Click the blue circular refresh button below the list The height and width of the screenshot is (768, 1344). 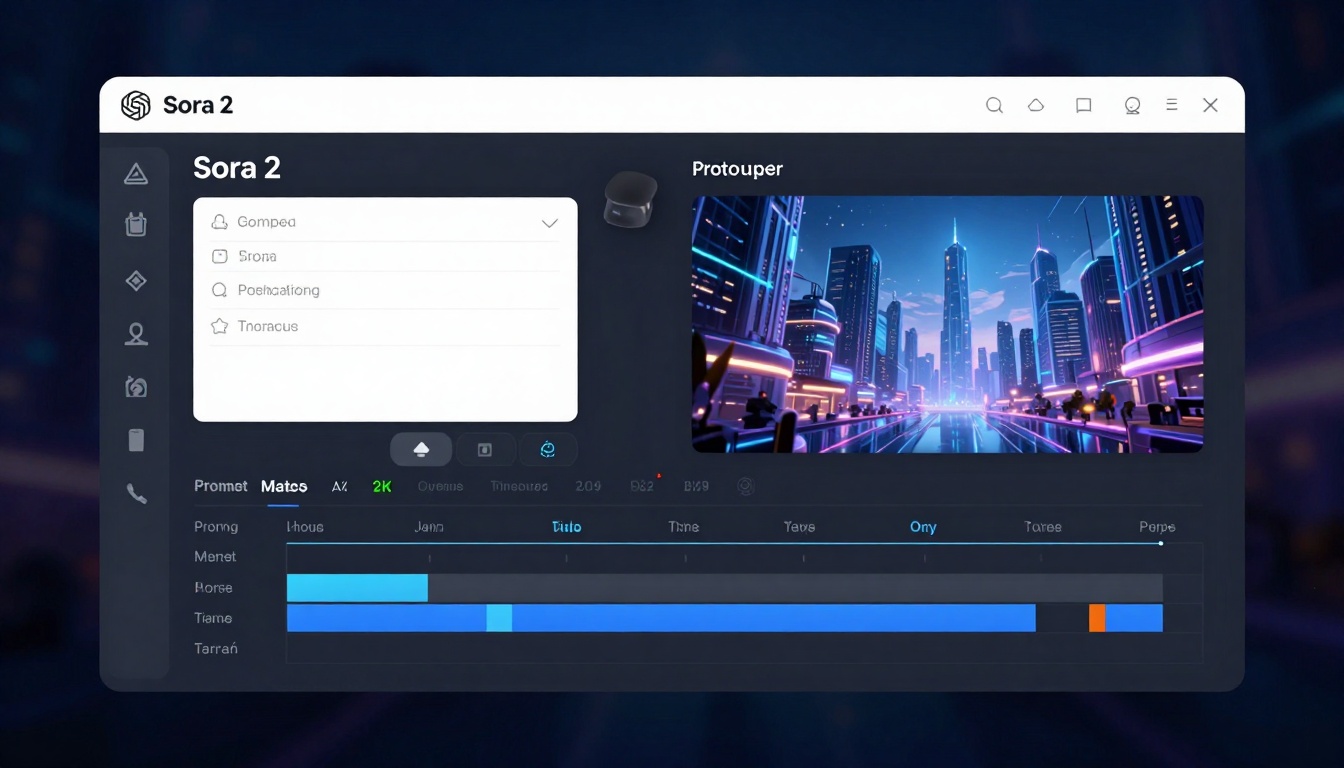point(548,450)
